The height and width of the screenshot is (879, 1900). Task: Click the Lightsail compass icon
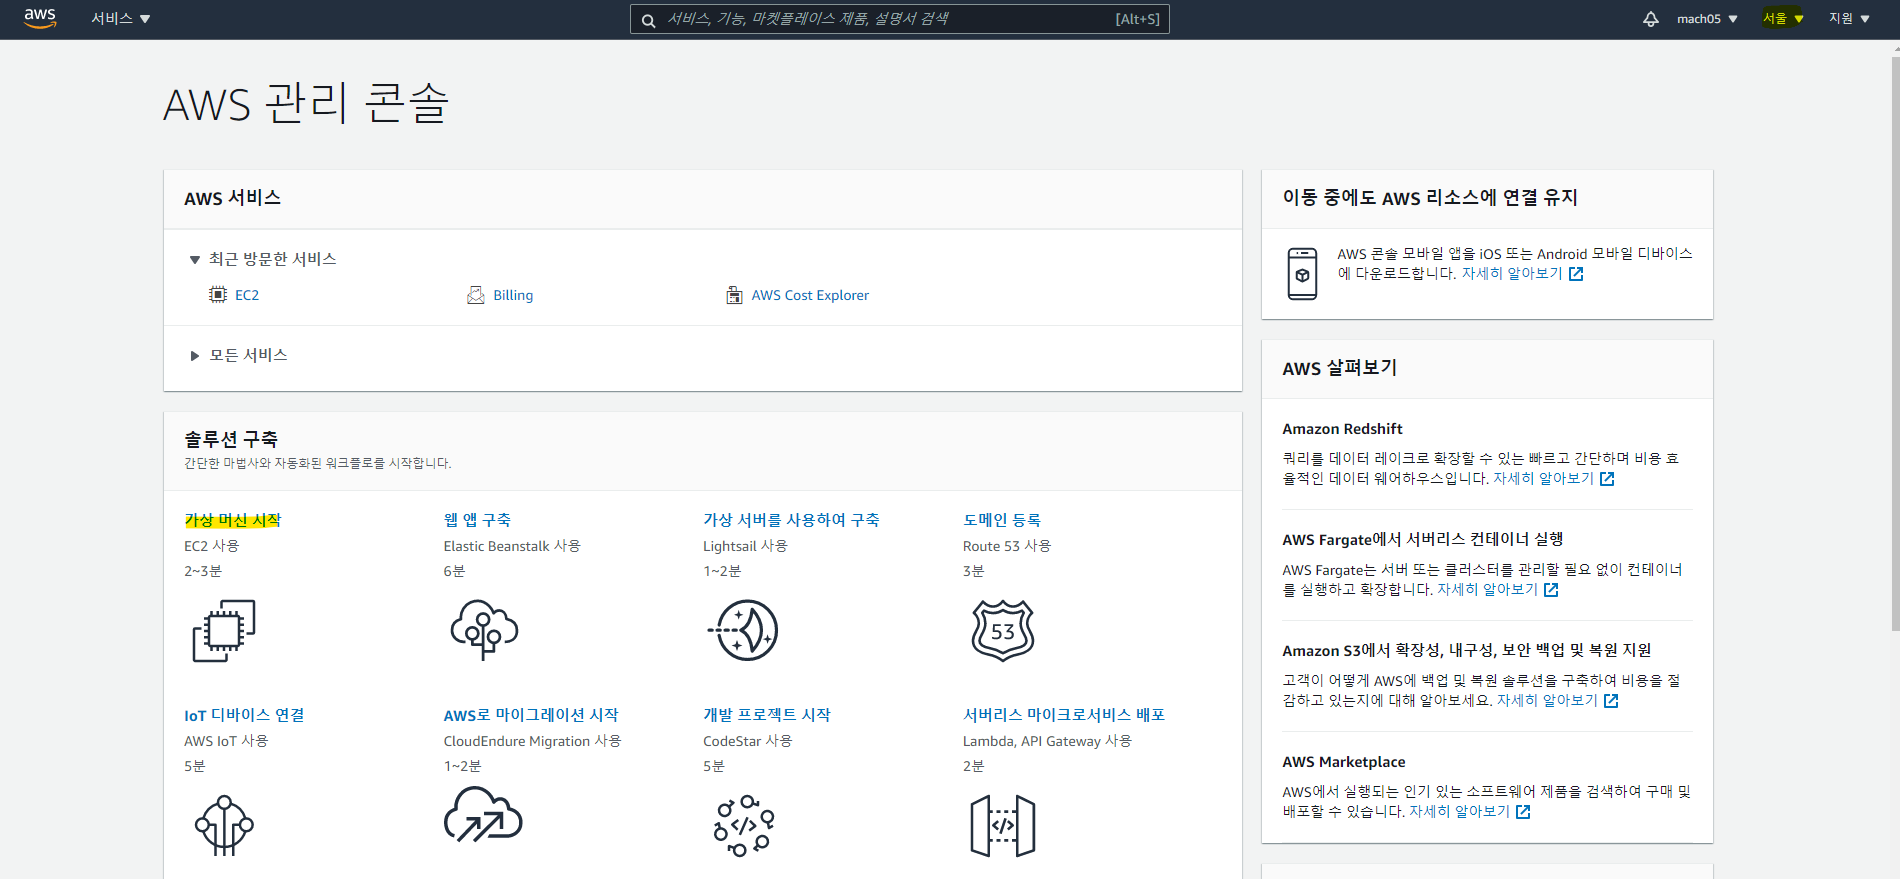(x=743, y=630)
